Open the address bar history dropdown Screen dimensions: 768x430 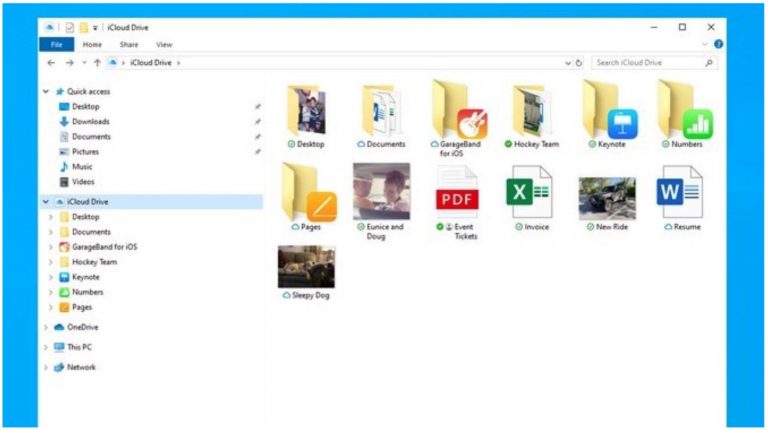pyautogui.click(x=568, y=63)
